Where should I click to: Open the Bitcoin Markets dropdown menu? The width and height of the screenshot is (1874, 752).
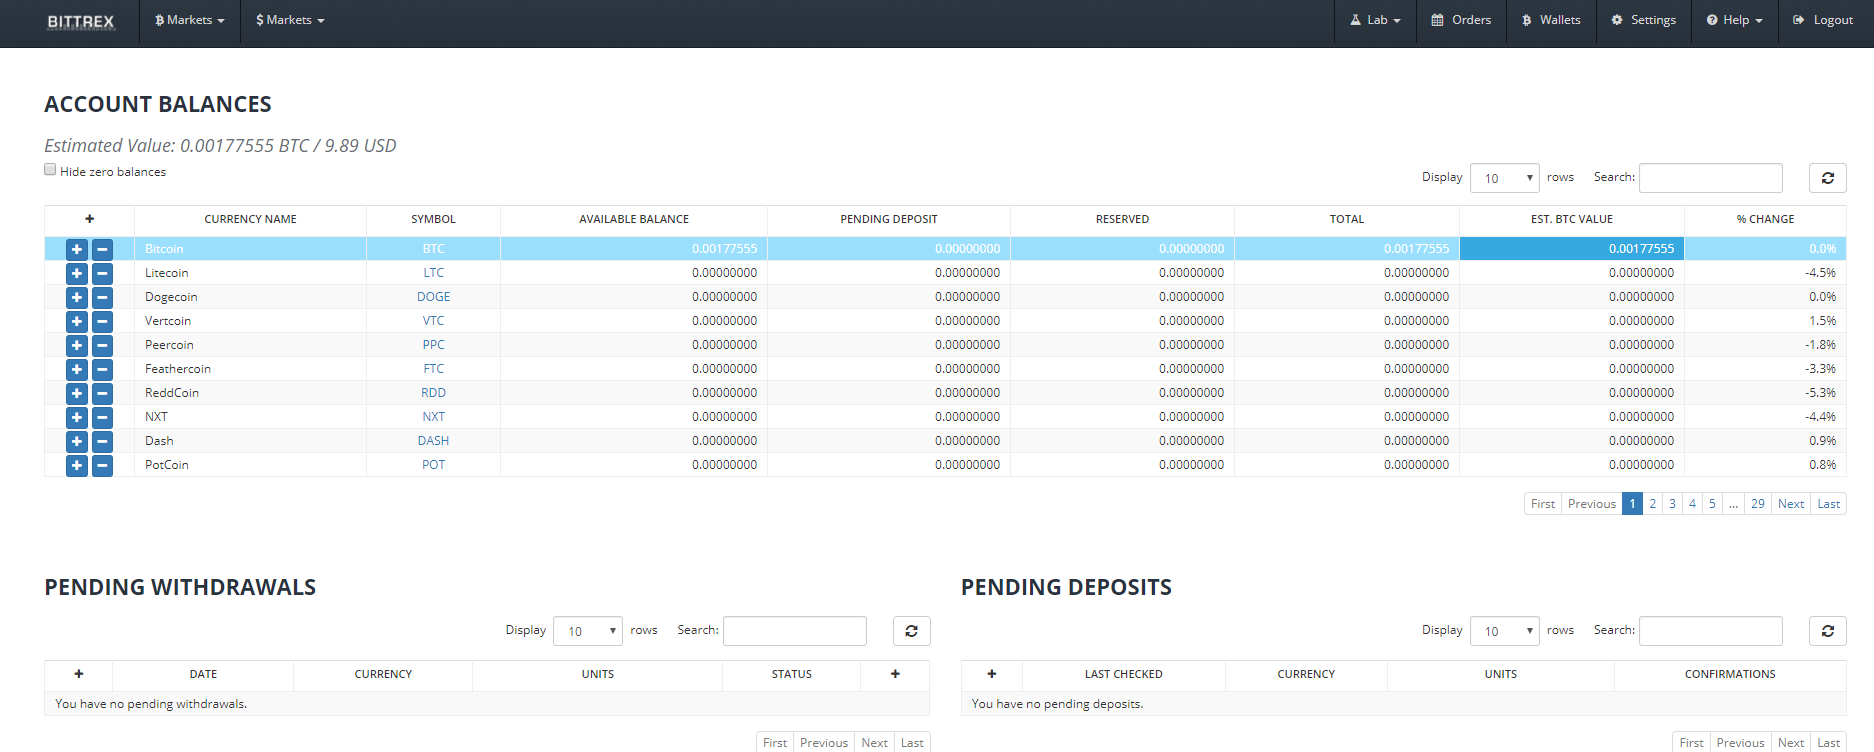point(190,20)
